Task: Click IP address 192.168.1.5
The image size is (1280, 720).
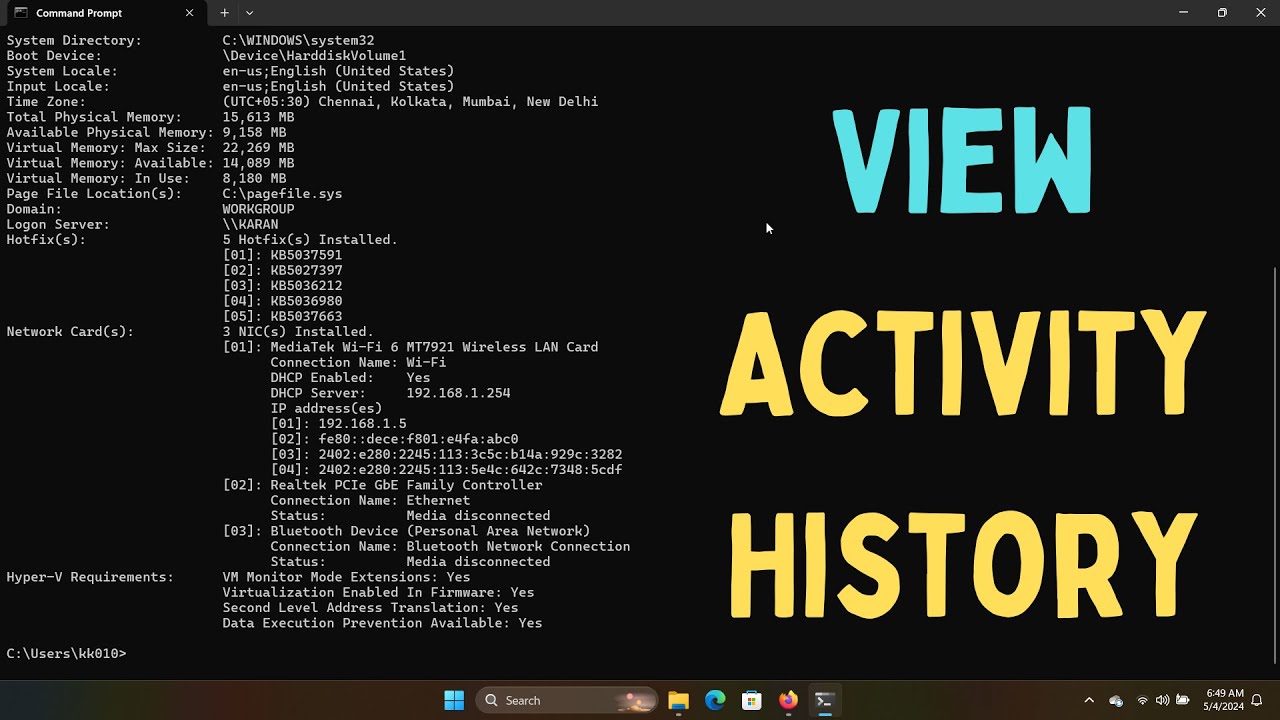Action: pyautogui.click(x=362, y=423)
